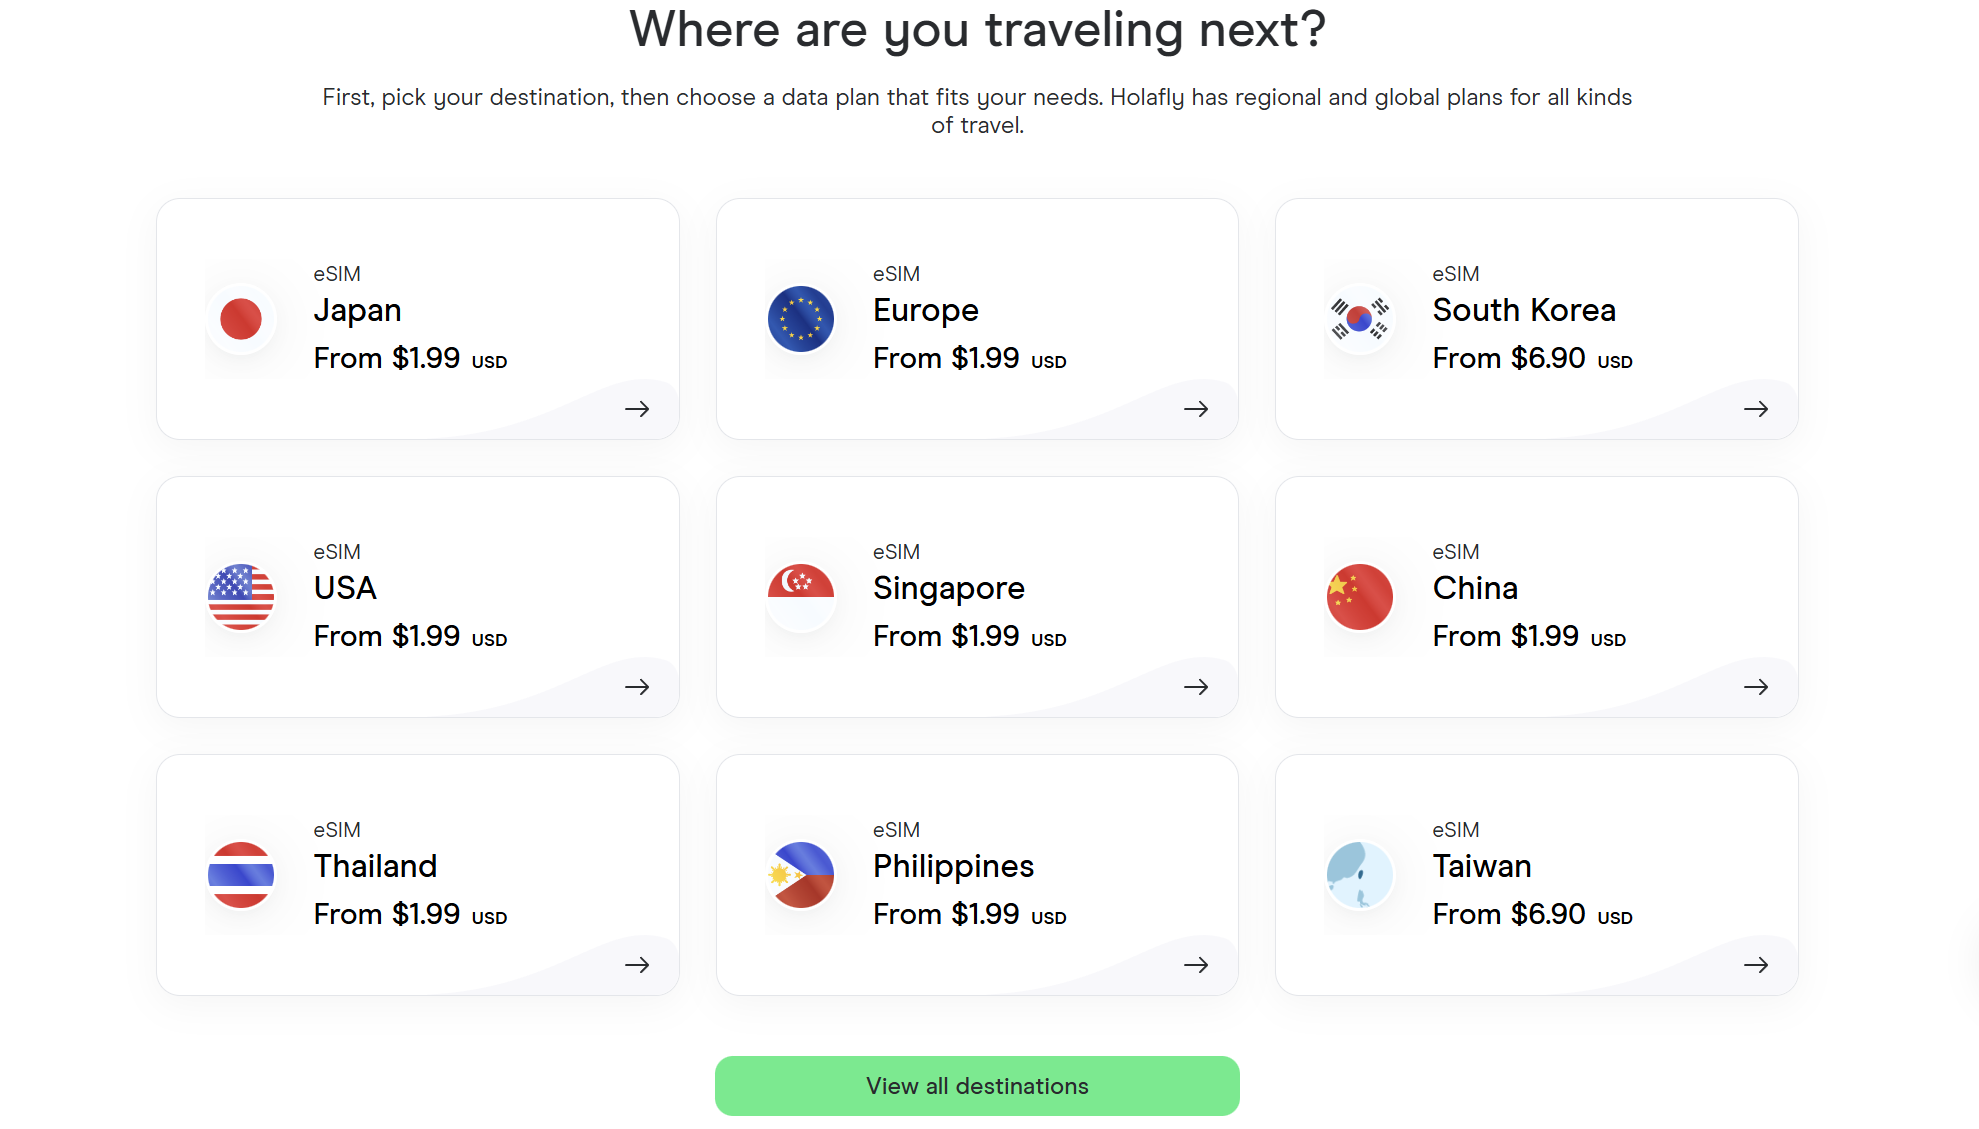1979x1129 pixels.
Task: Click arrow on Singapore eSIM card
Action: 1196,687
